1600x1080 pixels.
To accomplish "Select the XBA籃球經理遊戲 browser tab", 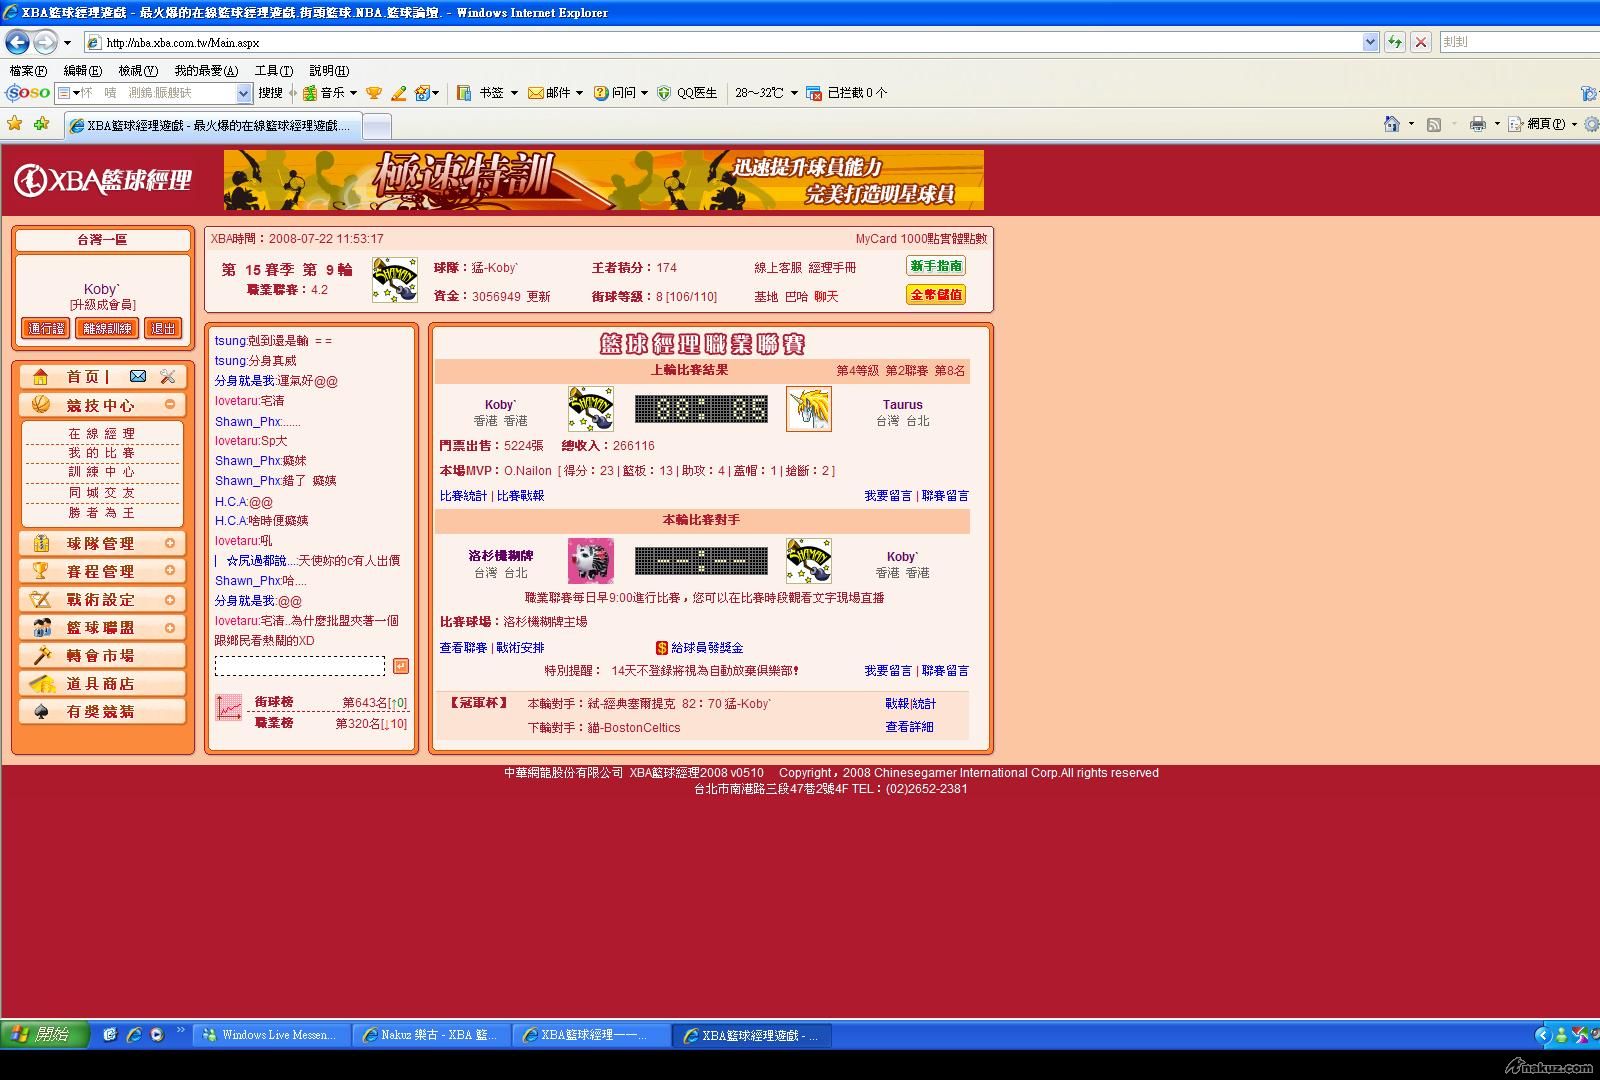I will 211,126.
